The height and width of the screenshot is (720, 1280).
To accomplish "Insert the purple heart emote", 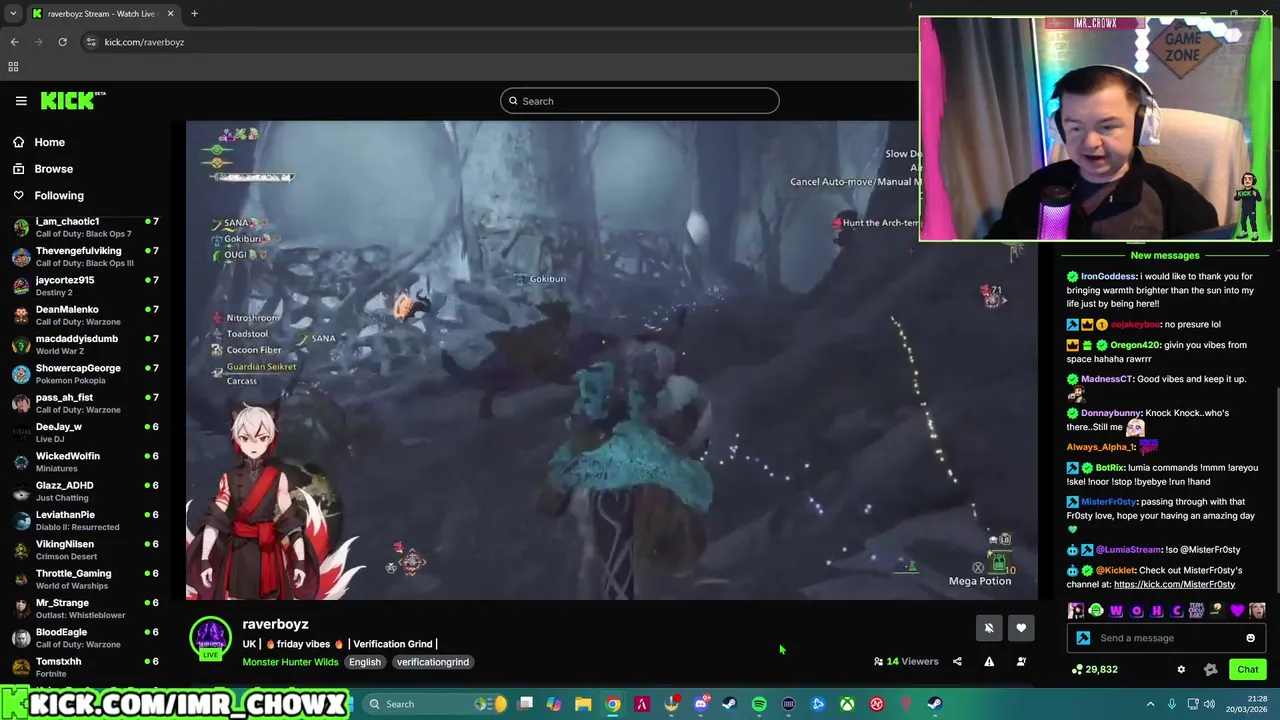I will click(x=1237, y=610).
